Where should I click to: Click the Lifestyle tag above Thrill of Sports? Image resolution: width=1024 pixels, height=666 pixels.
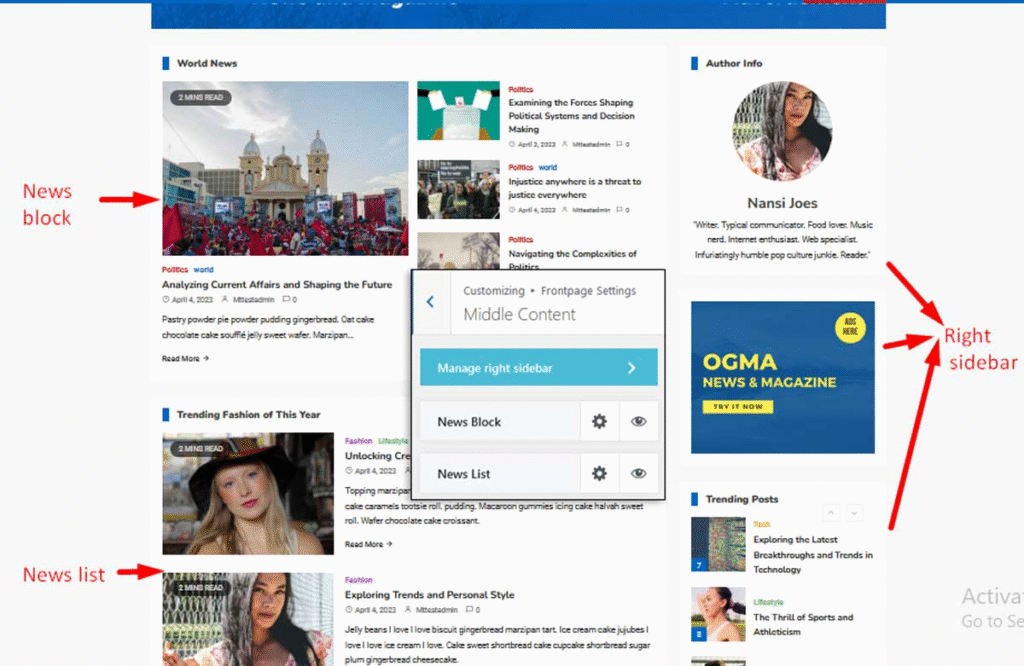click(768, 603)
